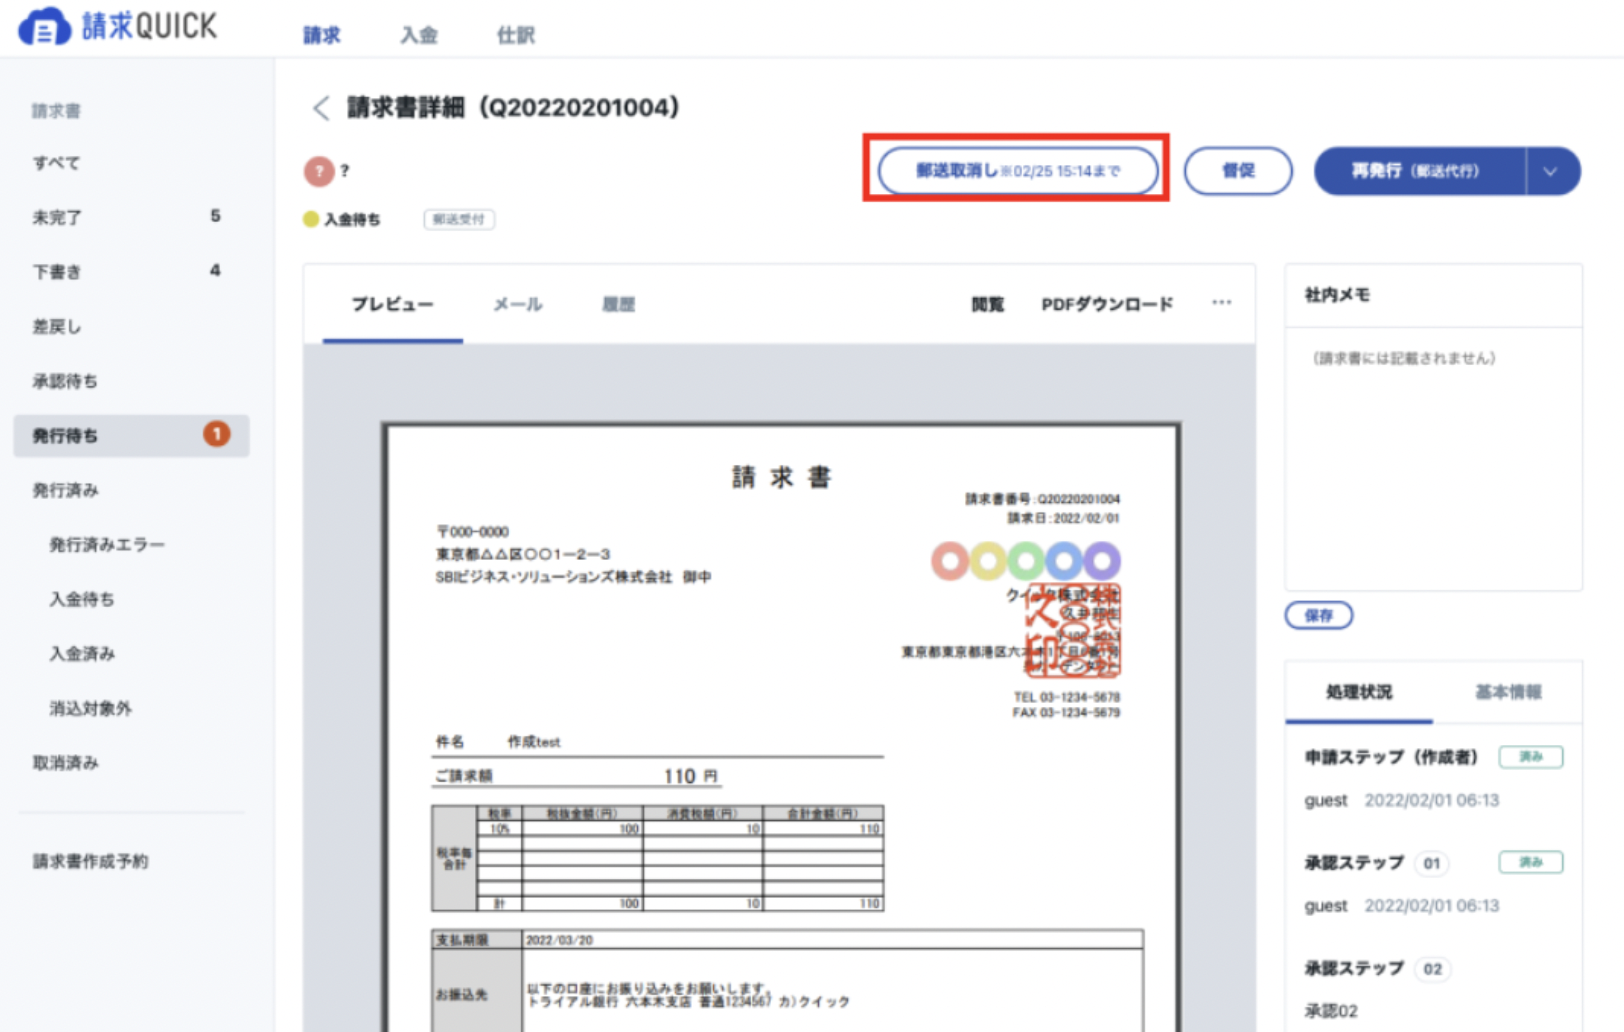The width and height of the screenshot is (1624, 1032).
Task: Click the 保存 button under memo
Action: coord(1319,615)
